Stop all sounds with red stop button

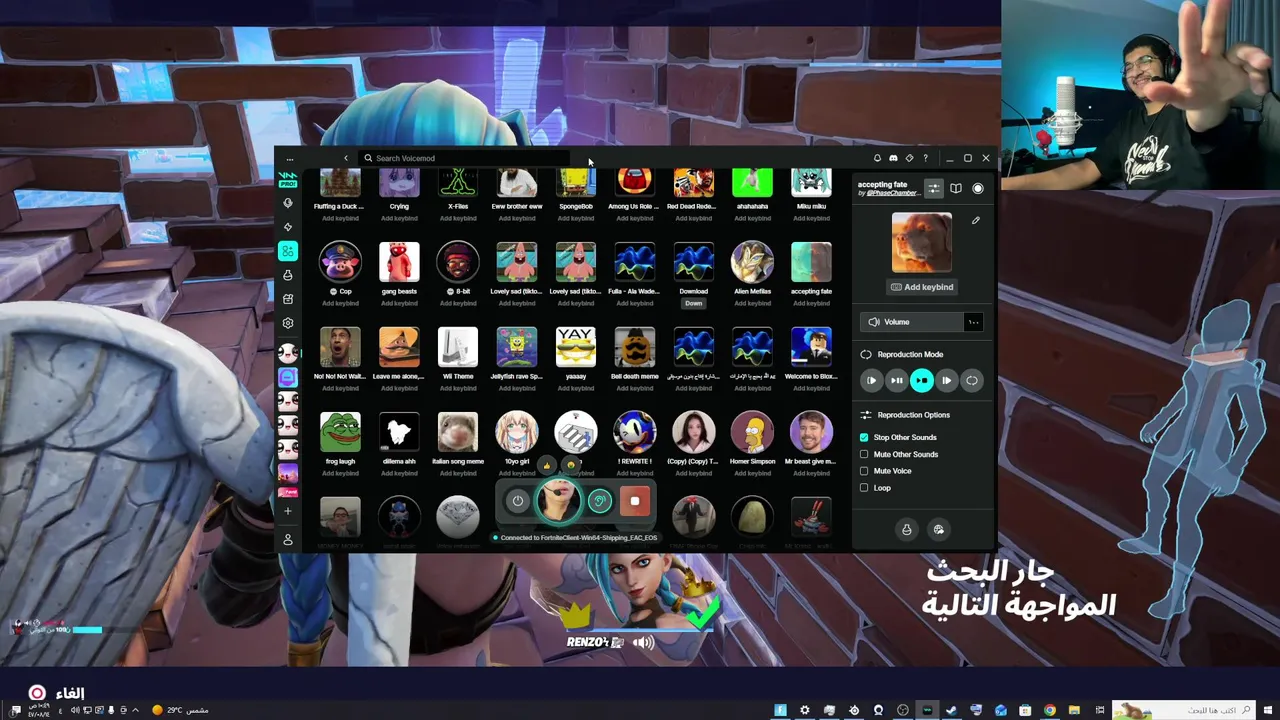tap(635, 501)
